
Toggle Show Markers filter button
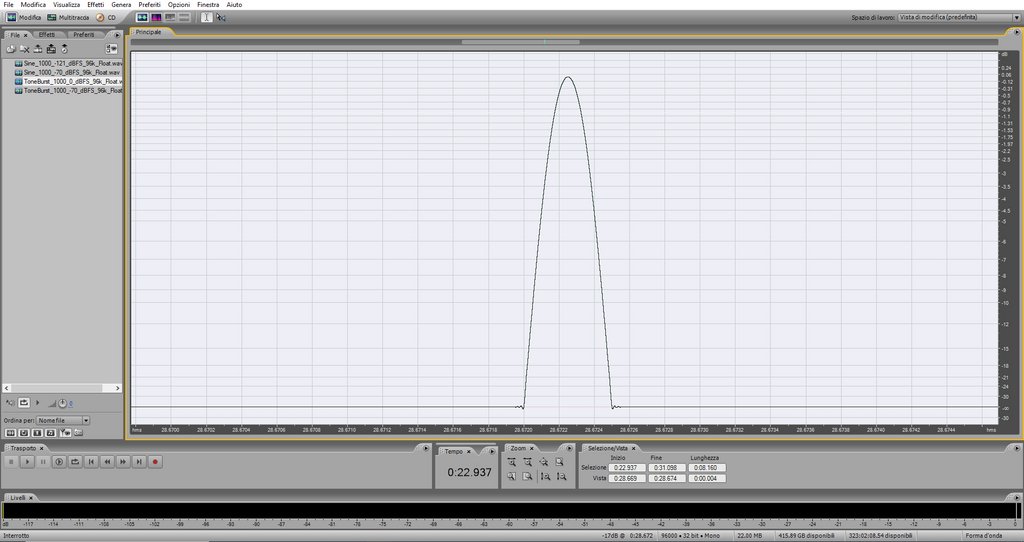click(x=65, y=433)
